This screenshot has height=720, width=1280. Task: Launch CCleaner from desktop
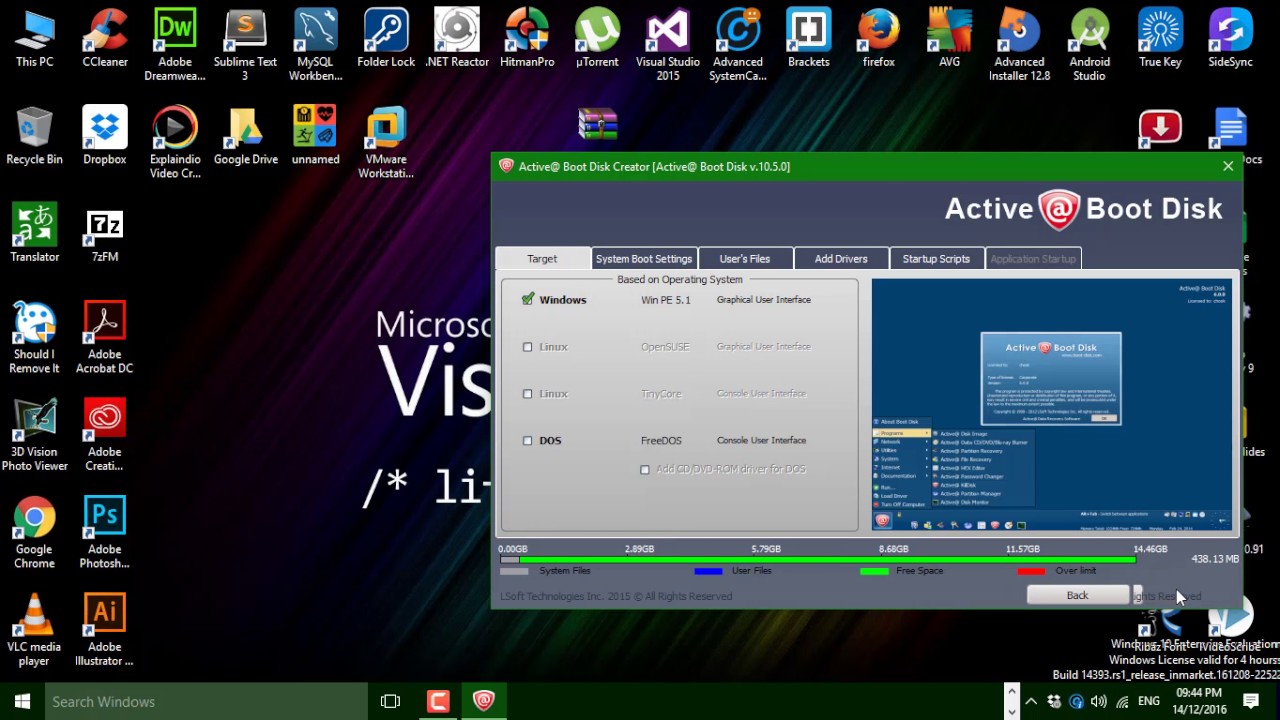(105, 40)
